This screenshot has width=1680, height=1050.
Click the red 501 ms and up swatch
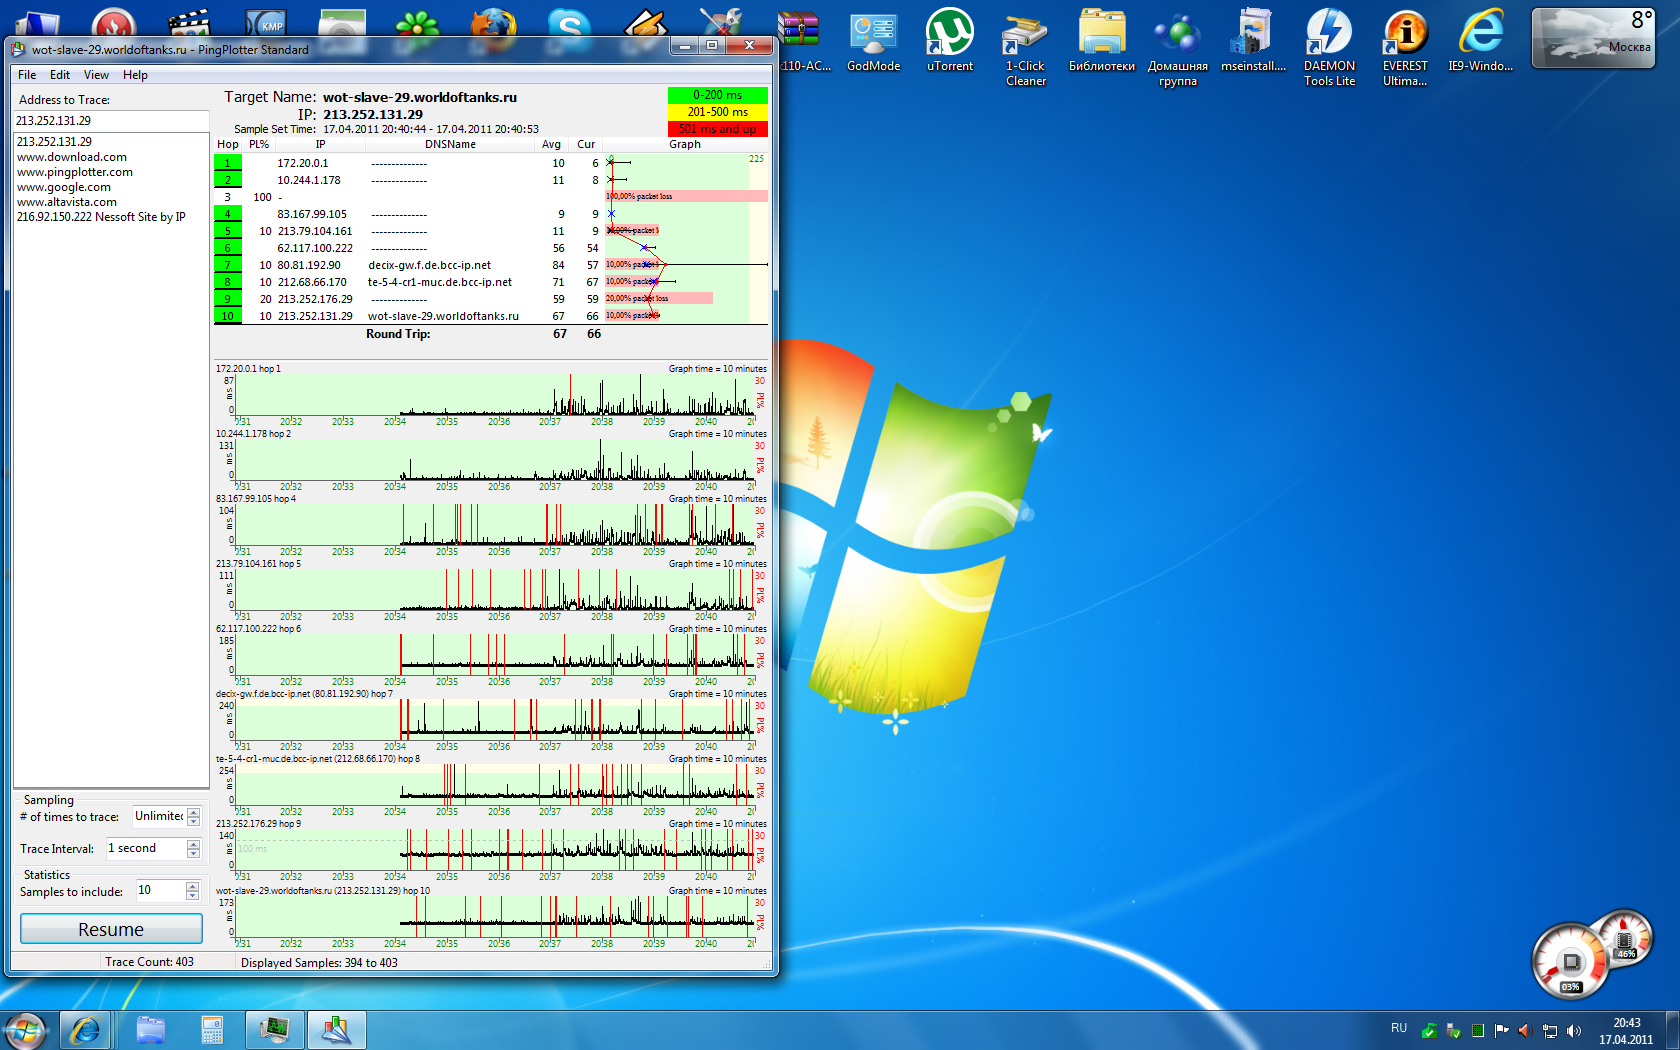[x=718, y=129]
